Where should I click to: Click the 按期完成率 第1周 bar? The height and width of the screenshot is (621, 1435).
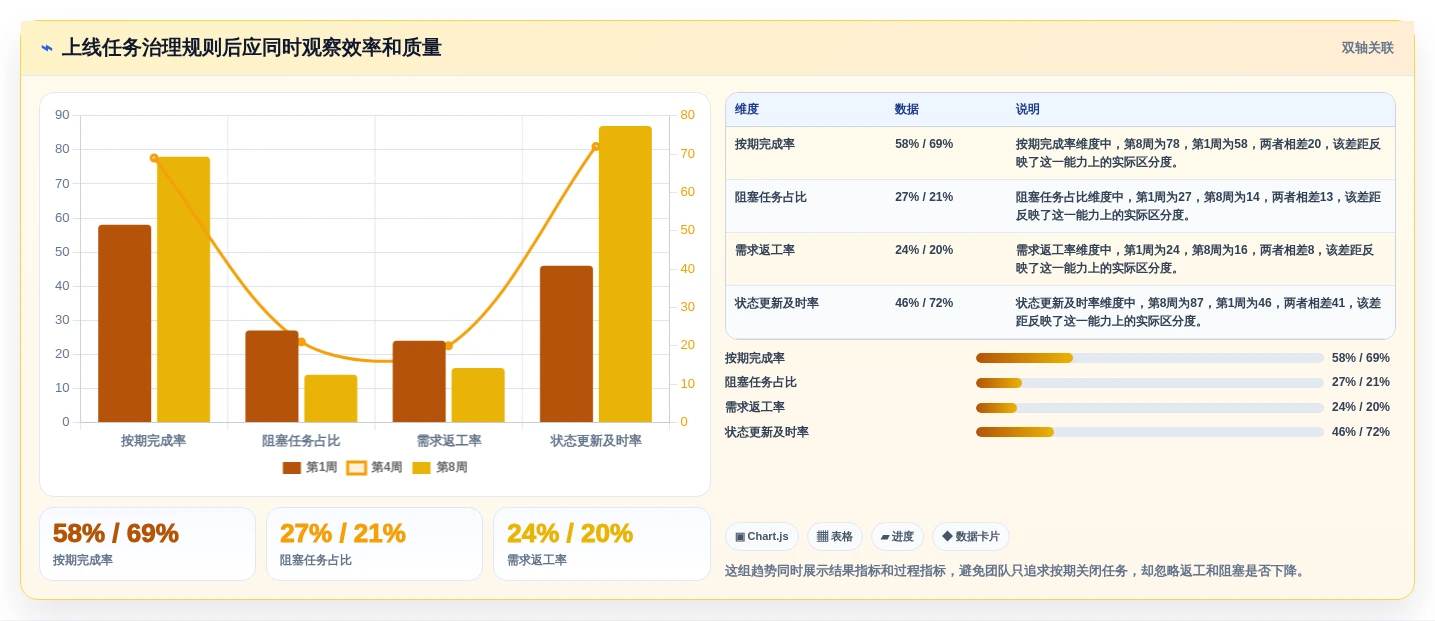(125, 323)
